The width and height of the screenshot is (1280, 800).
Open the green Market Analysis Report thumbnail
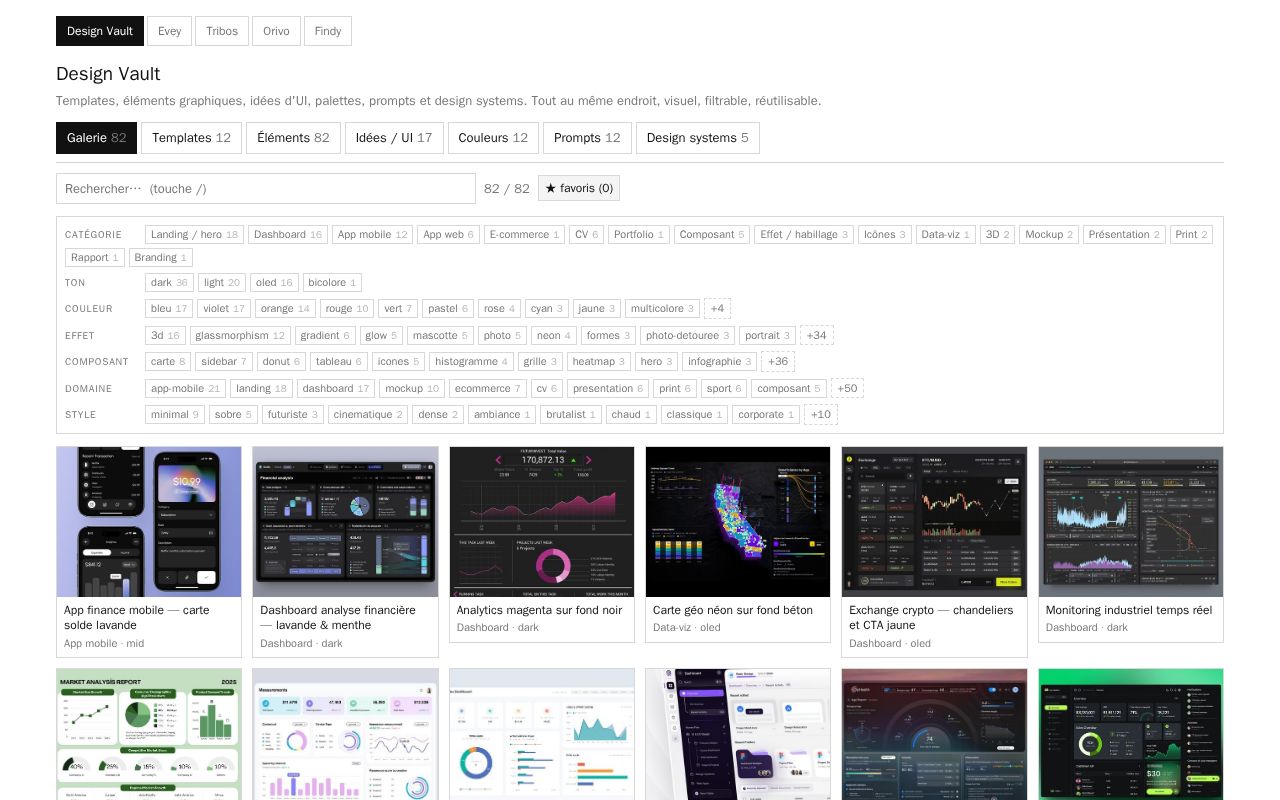pos(149,734)
